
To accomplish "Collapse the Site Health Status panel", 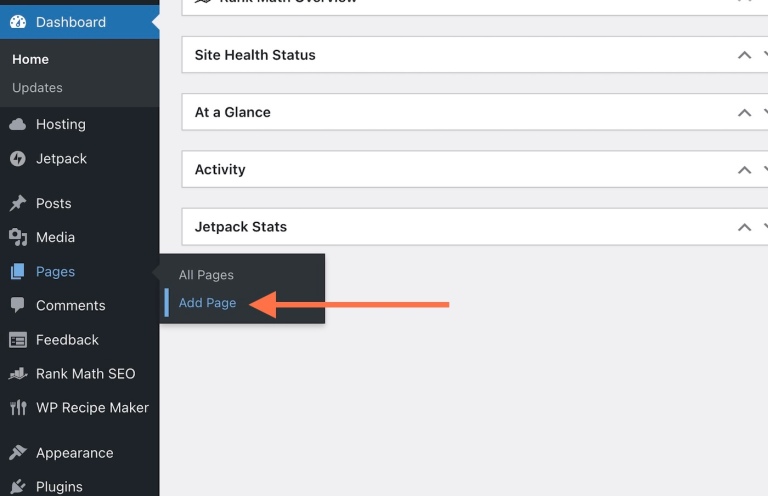I will coord(744,55).
